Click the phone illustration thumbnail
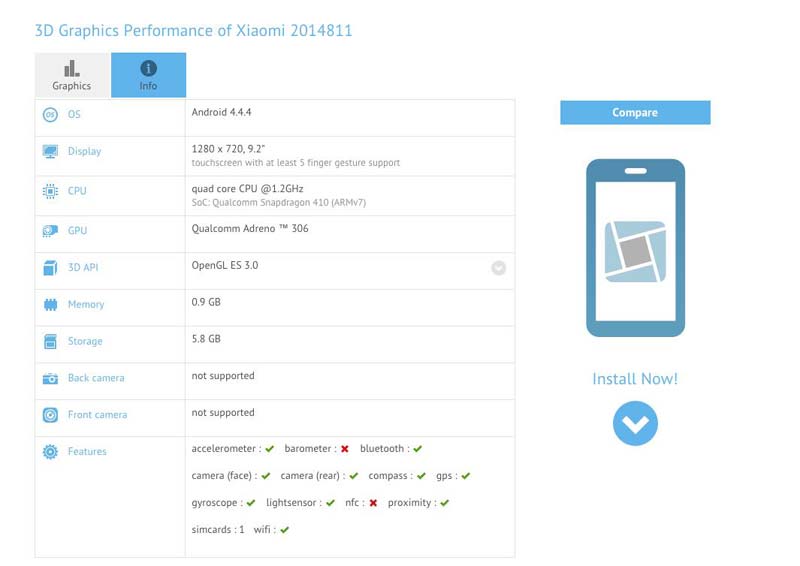This screenshot has width=800, height=566. [635, 247]
